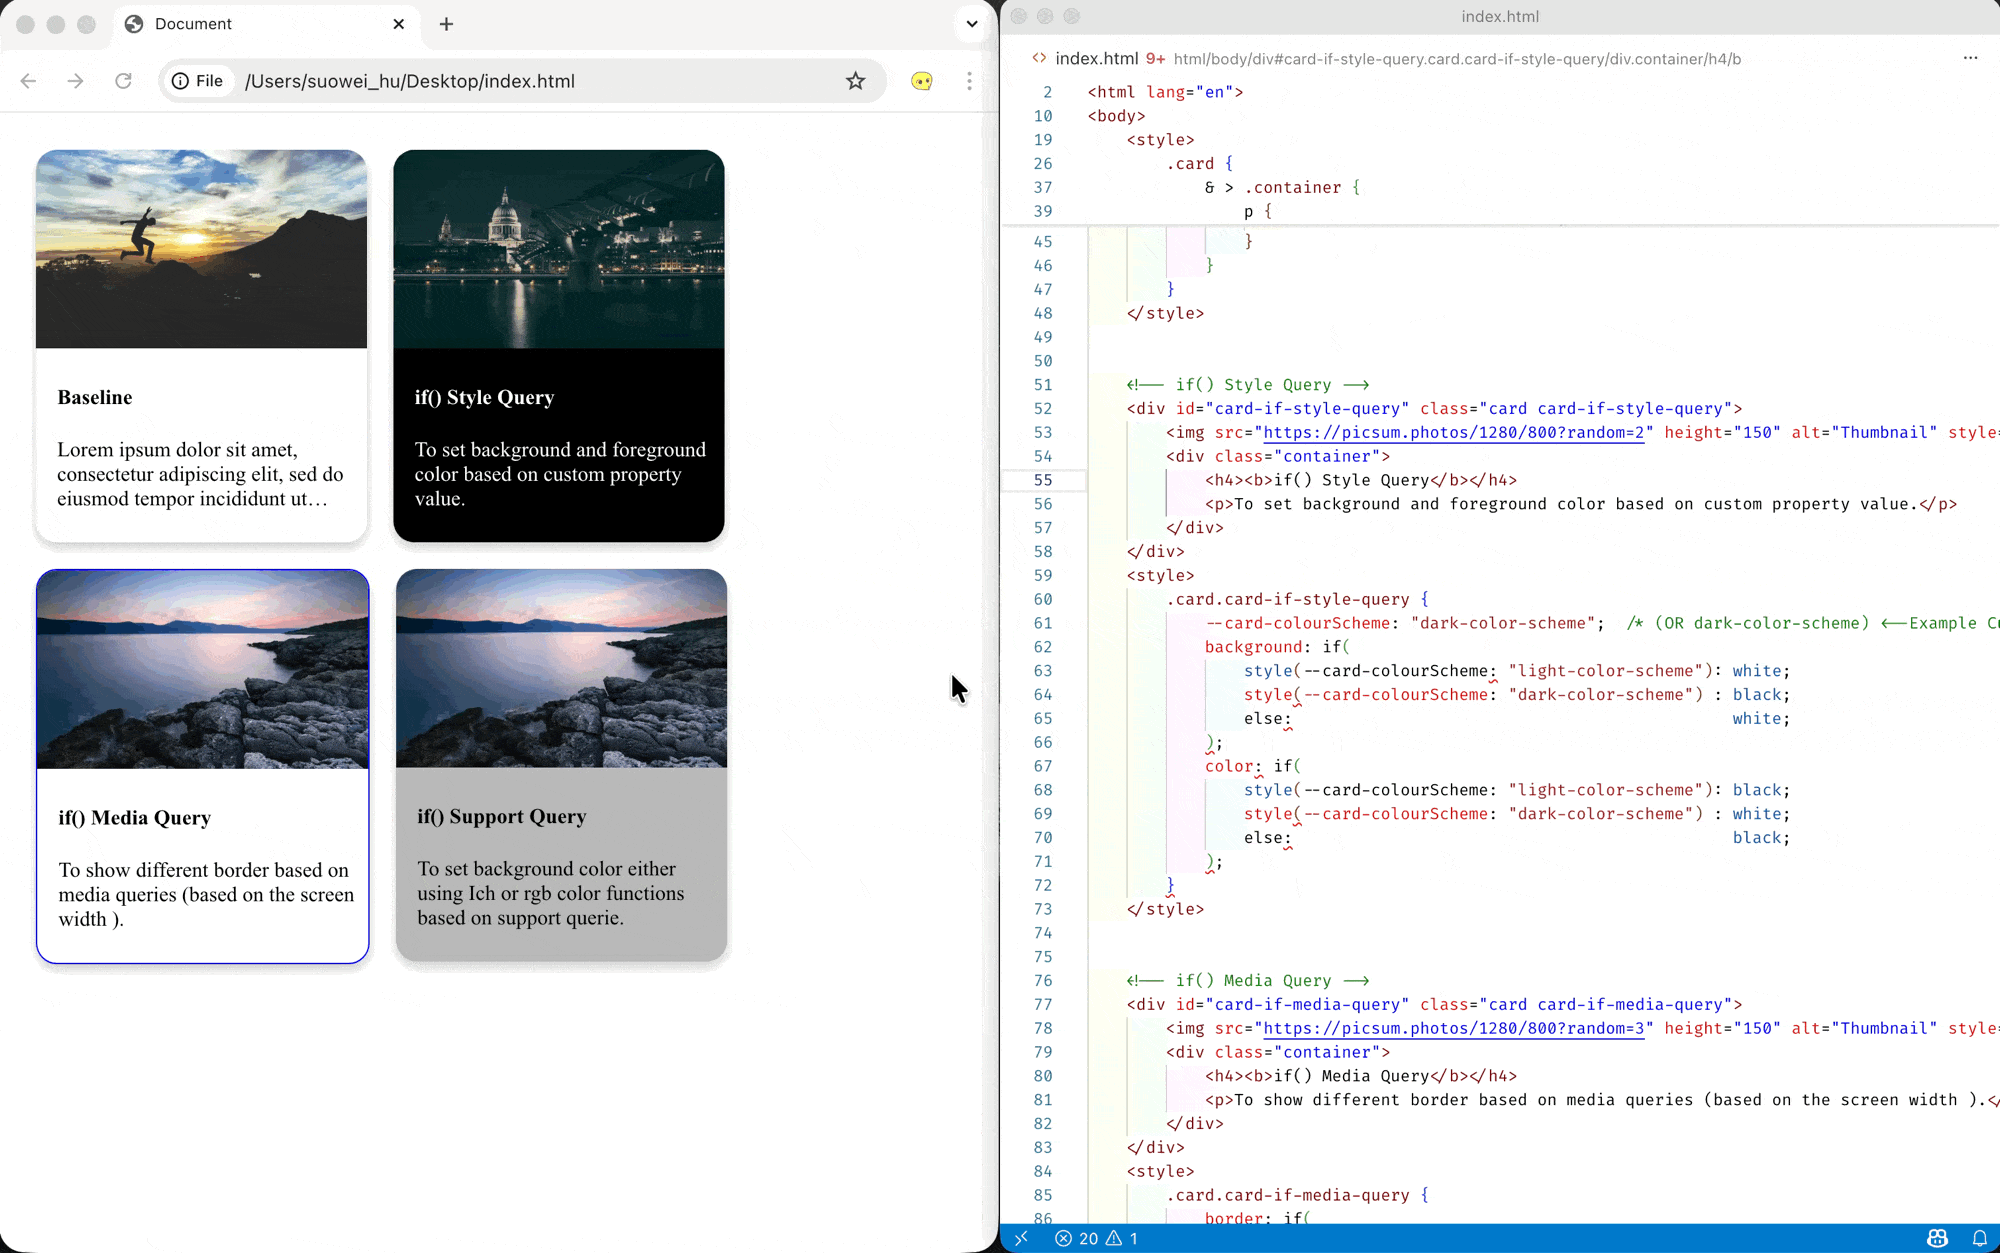The width and height of the screenshot is (2000, 1253).
Task: Click the File site info chip
Action: coord(197,81)
